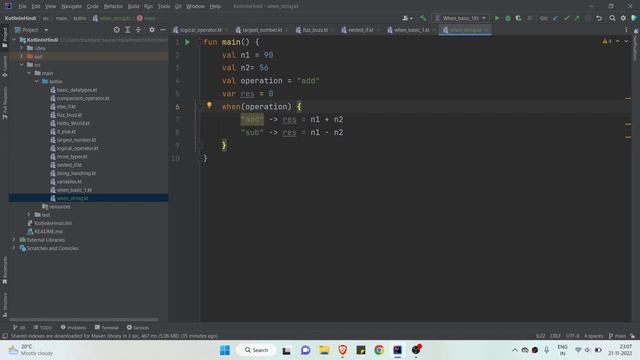Image resolution: width=640 pixels, height=360 pixels.
Task: Click the green Run button in toolbar
Action: click(x=497, y=18)
